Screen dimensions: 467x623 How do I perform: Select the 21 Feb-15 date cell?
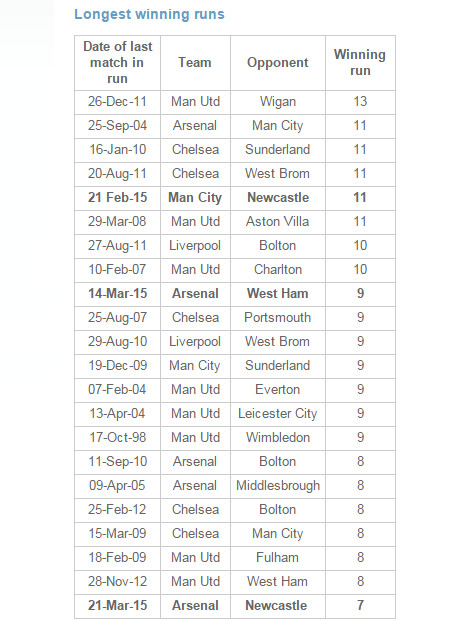(117, 197)
